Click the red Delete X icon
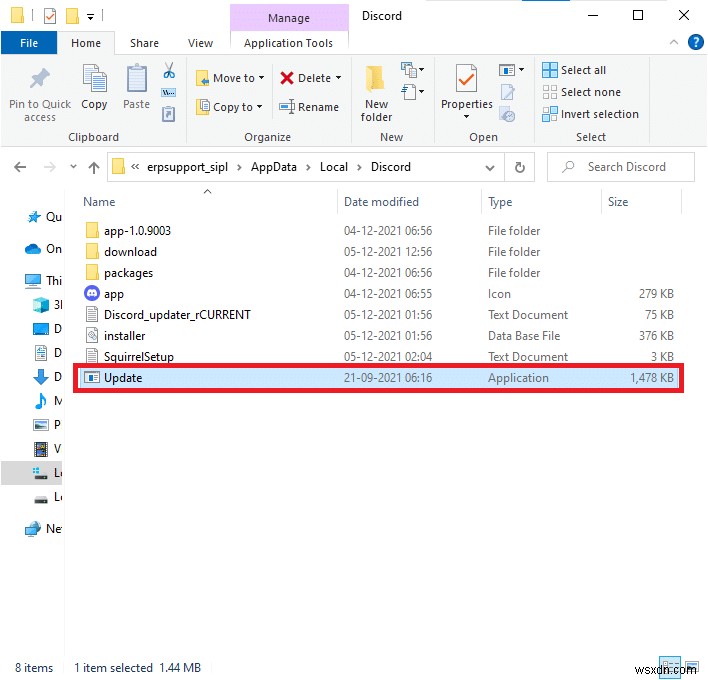Image resolution: width=708 pixels, height=680 pixels. (287, 78)
